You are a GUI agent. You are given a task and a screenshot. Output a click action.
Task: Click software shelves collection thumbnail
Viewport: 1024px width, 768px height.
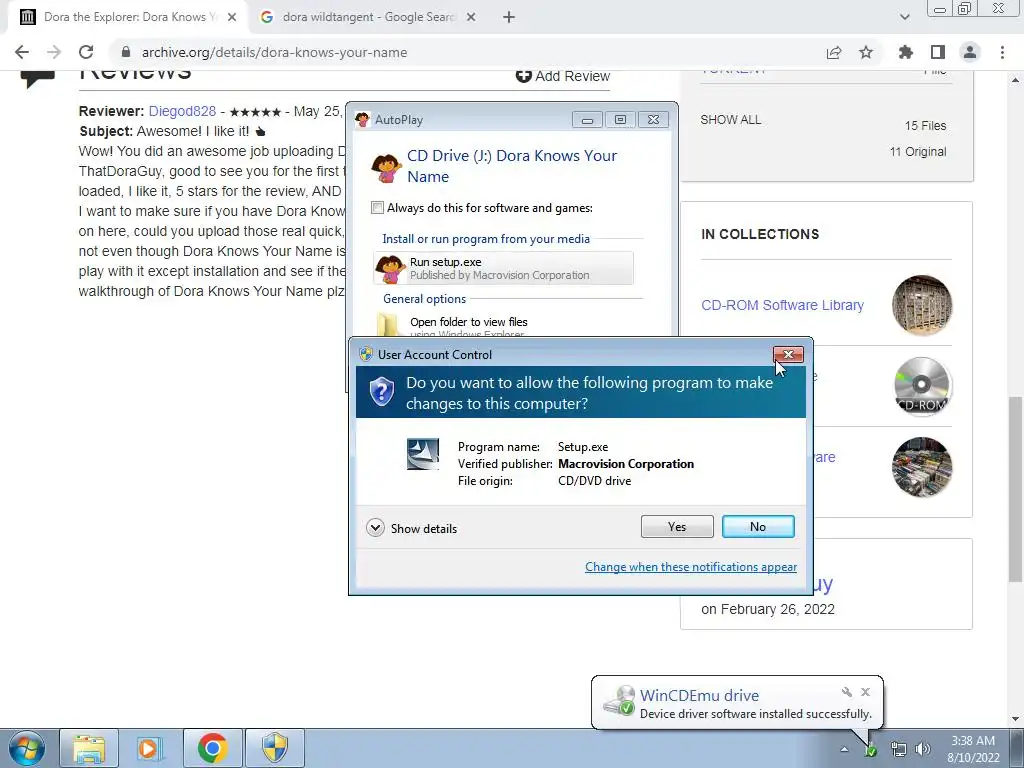click(x=922, y=467)
